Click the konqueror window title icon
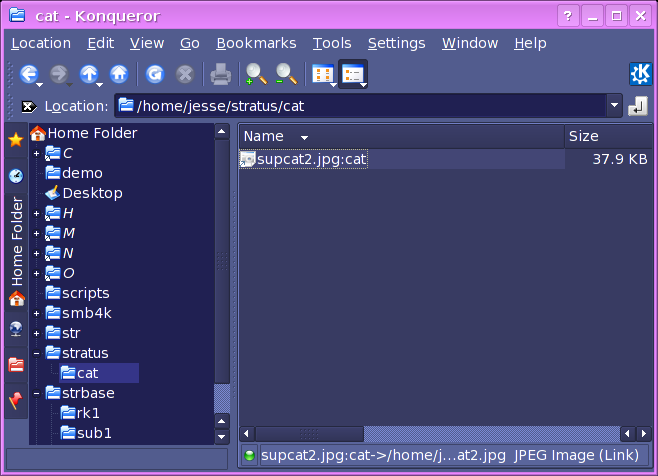Viewport: 658px width, 476px height. tap(17, 15)
